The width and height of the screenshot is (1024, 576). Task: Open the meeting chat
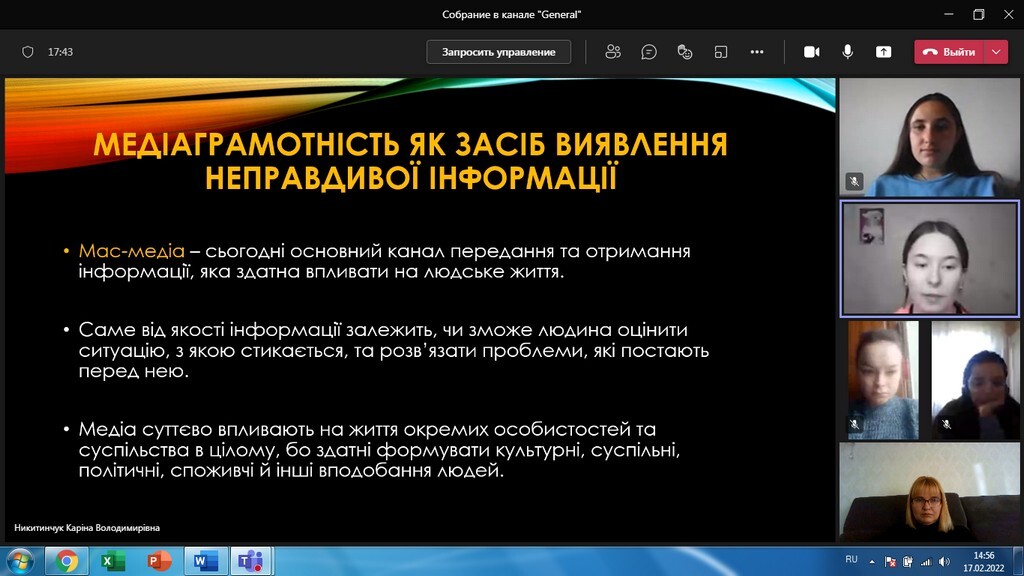(x=649, y=52)
